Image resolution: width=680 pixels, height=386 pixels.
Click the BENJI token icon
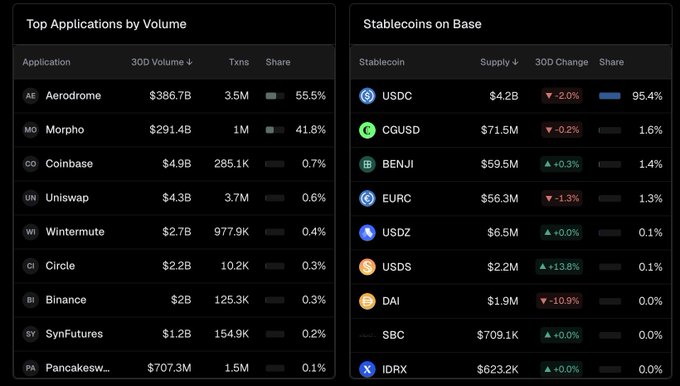[367, 164]
